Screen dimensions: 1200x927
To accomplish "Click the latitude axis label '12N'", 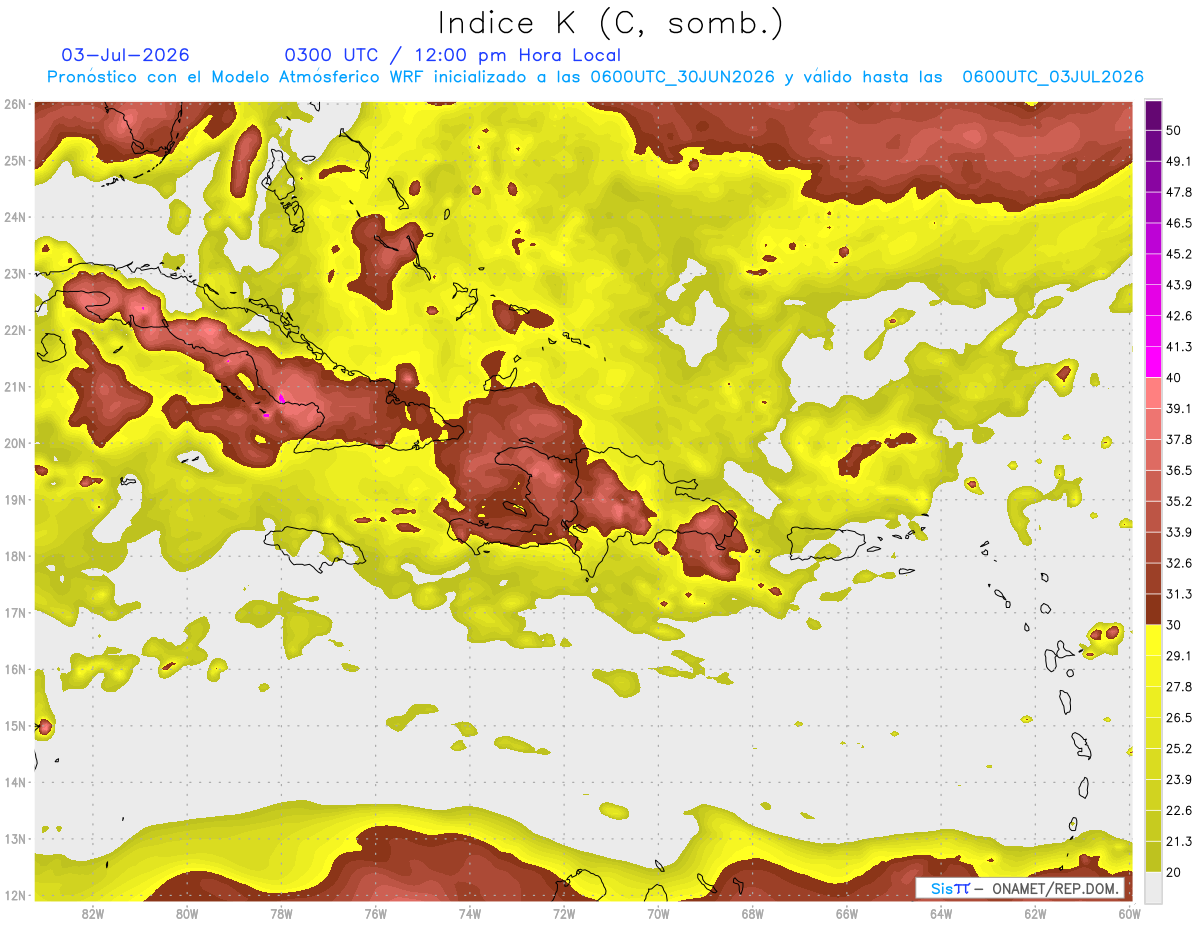I will tap(15, 895).
